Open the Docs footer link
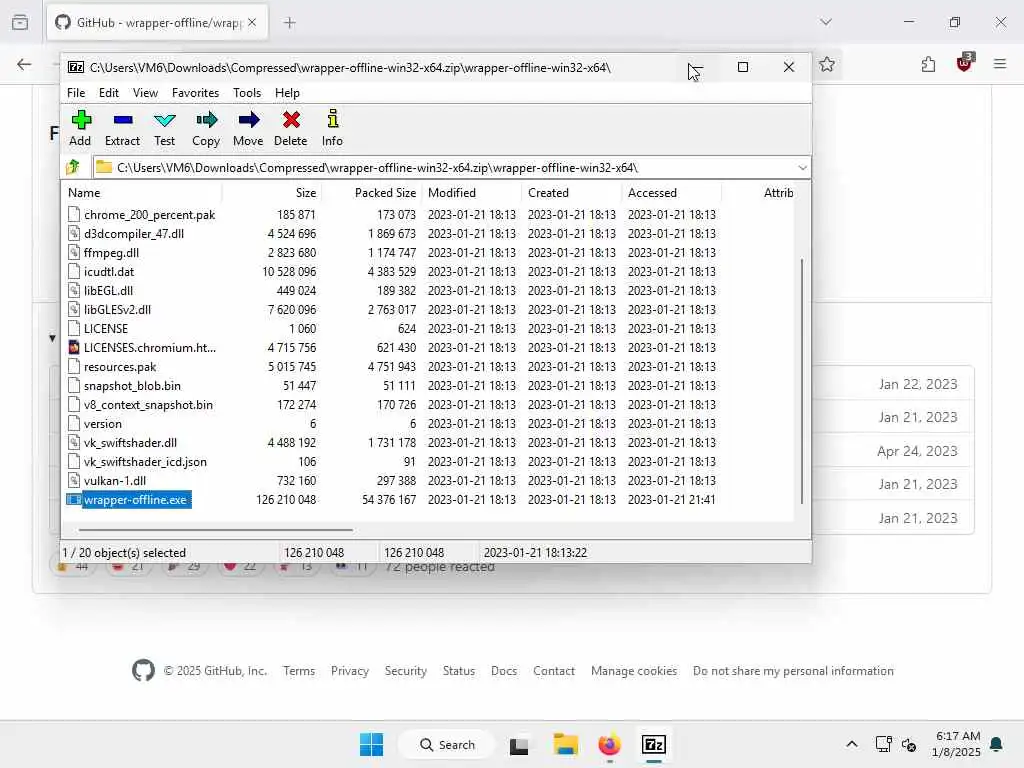Image resolution: width=1024 pixels, height=768 pixels. 504,671
